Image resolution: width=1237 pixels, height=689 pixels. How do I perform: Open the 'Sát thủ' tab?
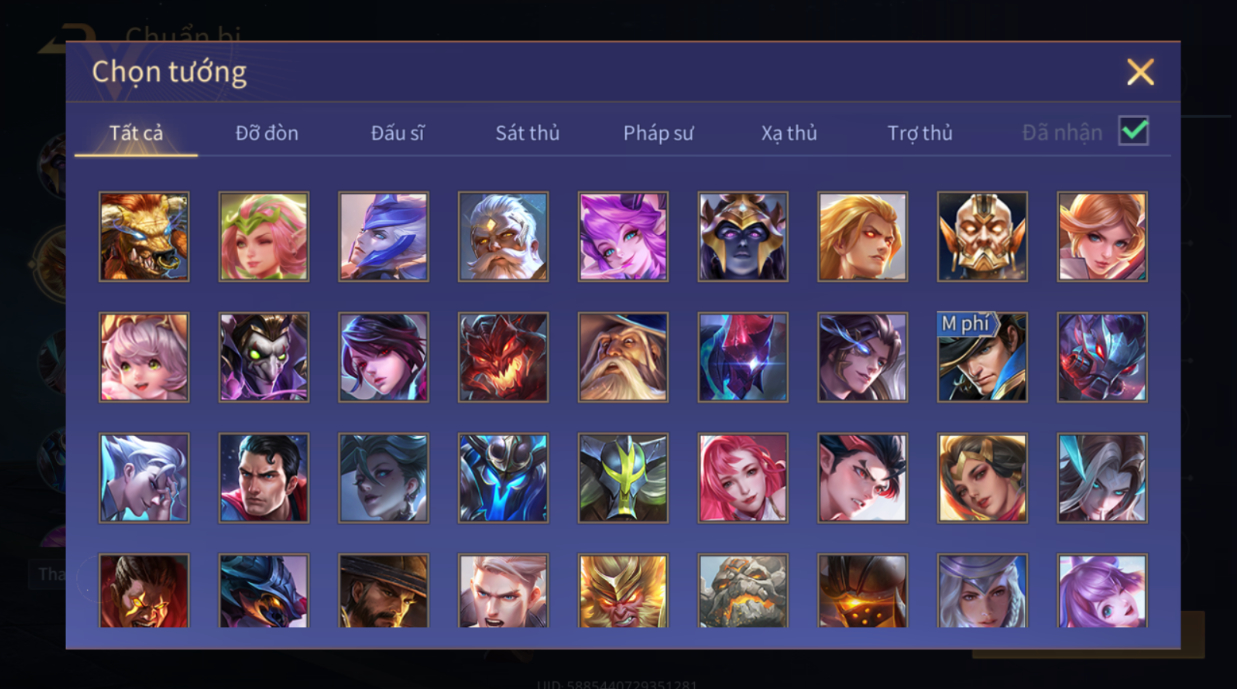coord(528,133)
